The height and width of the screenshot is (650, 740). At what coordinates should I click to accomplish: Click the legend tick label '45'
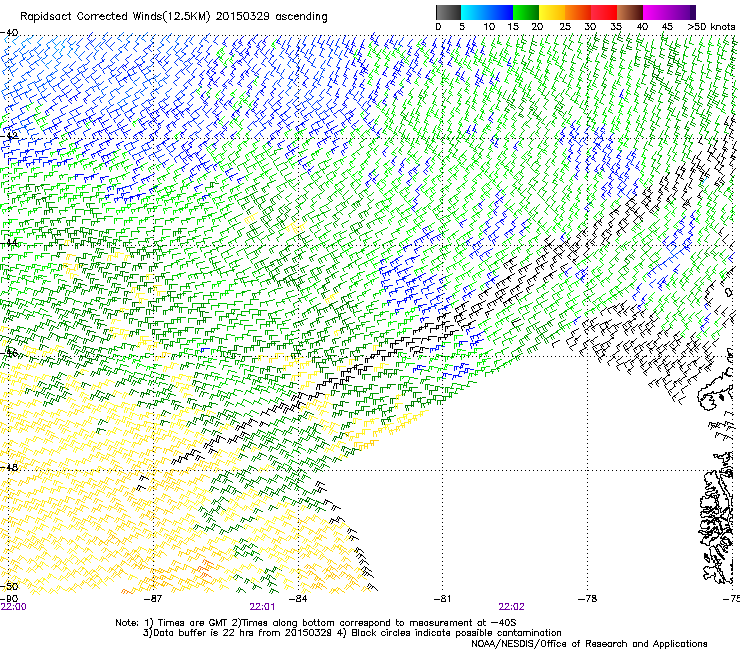click(667, 27)
